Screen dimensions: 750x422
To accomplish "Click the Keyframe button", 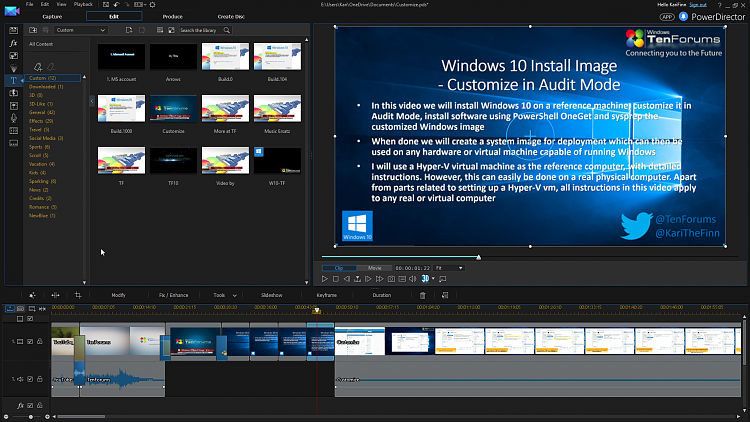I will tap(327, 295).
